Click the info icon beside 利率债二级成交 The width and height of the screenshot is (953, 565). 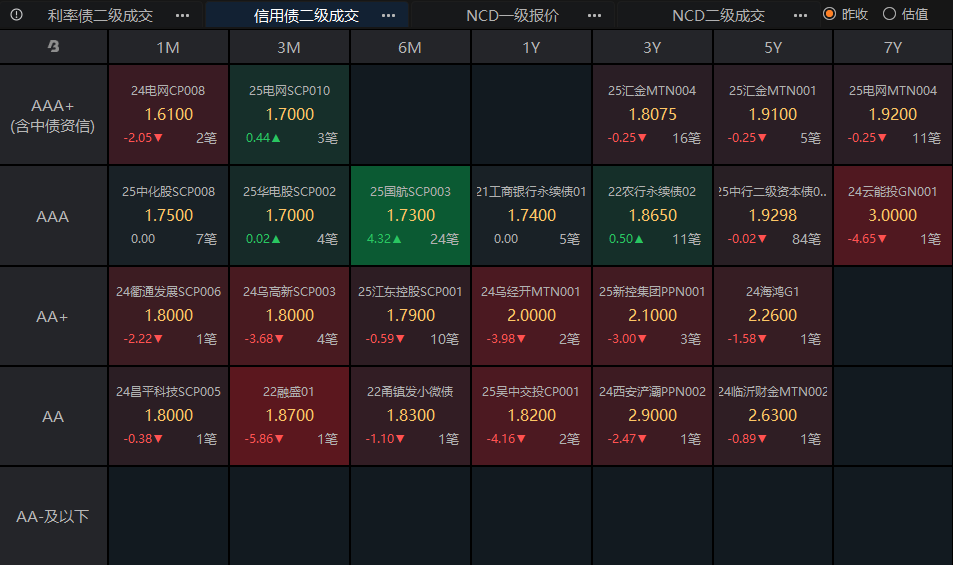coord(16,15)
